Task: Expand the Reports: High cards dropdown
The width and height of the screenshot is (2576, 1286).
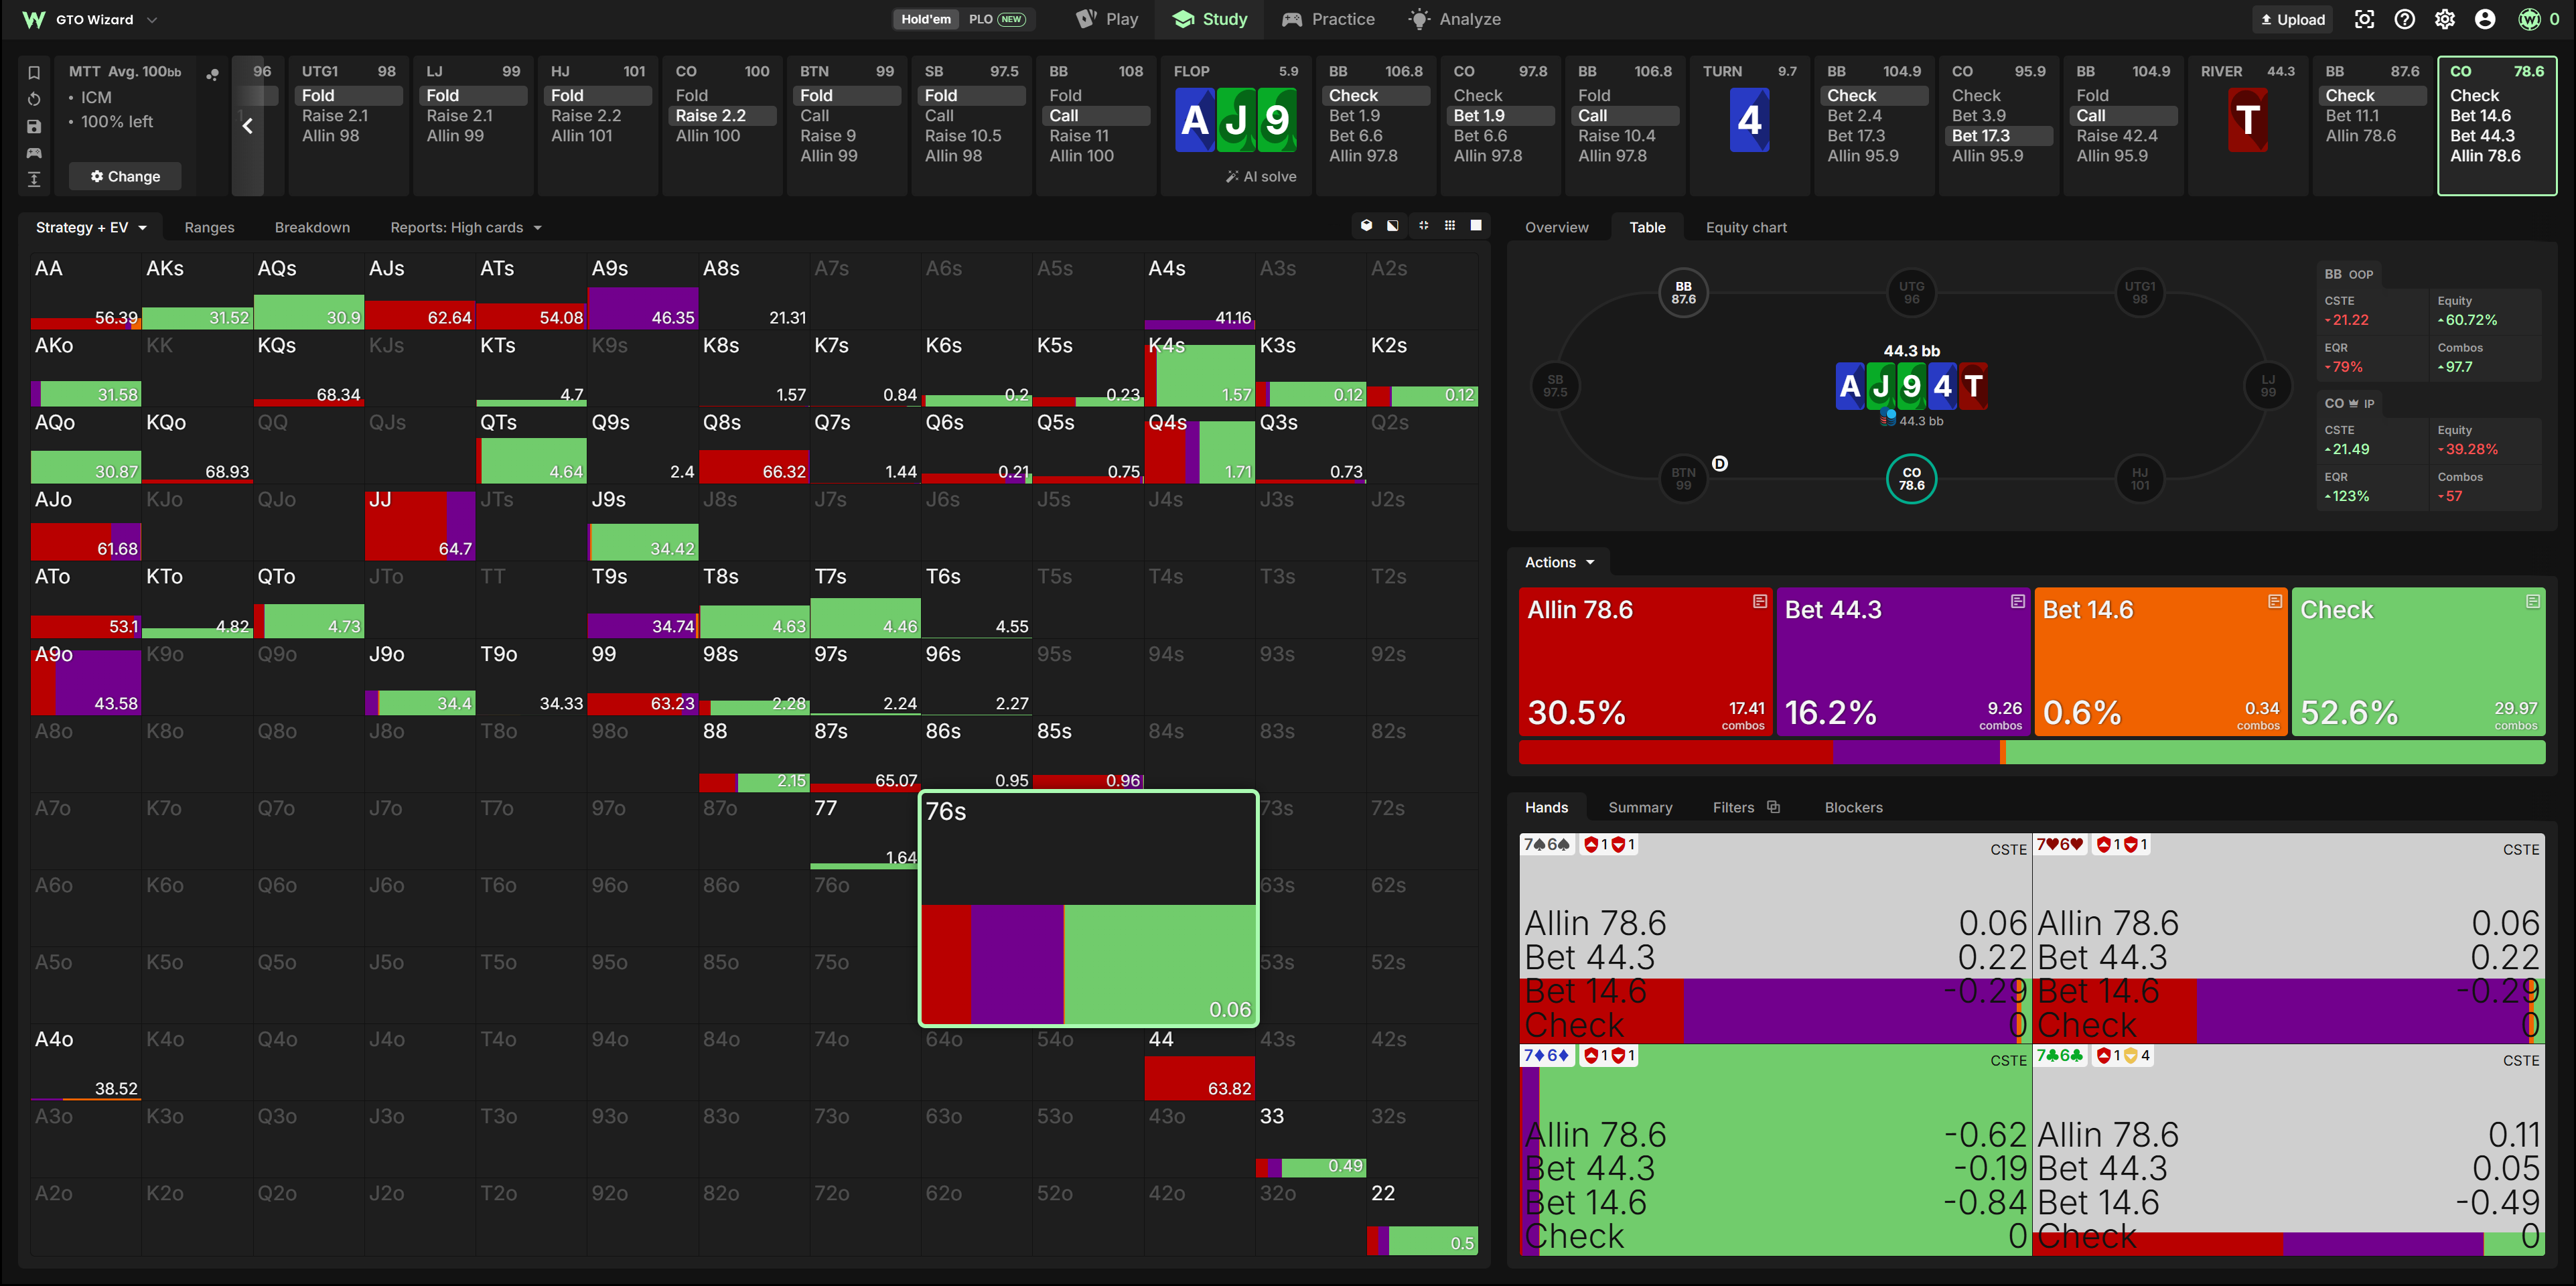Action: tap(466, 227)
